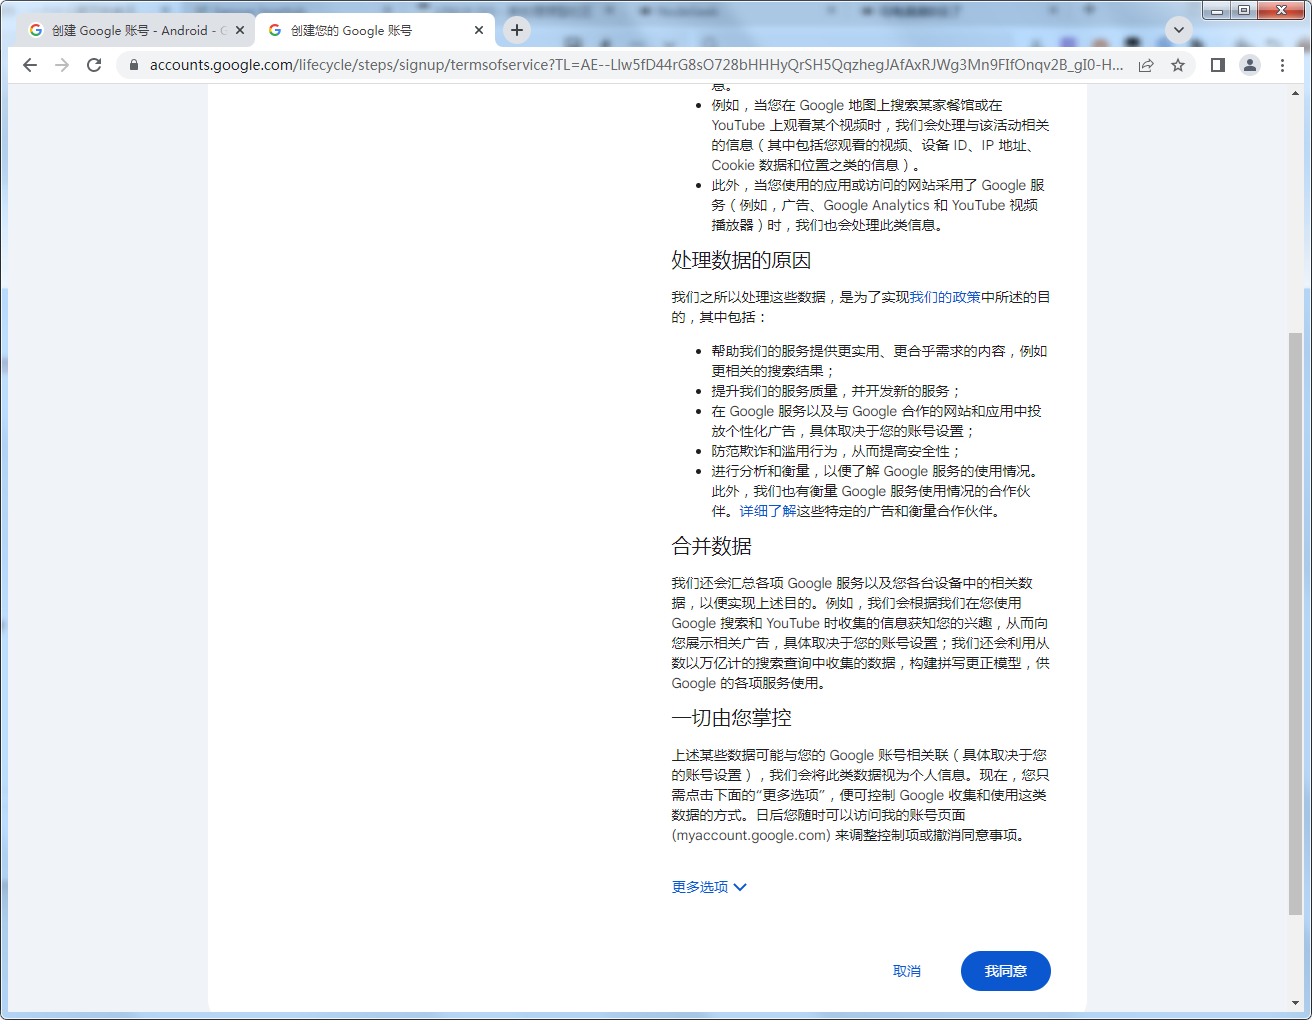The height and width of the screenshot is (1020, 1312).
Task: Open the 我们的政策 link
Action: [945, 297]
